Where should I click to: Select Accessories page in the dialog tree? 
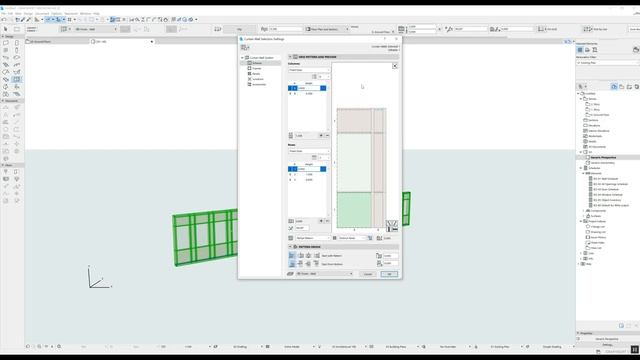[x=259, y=84]
